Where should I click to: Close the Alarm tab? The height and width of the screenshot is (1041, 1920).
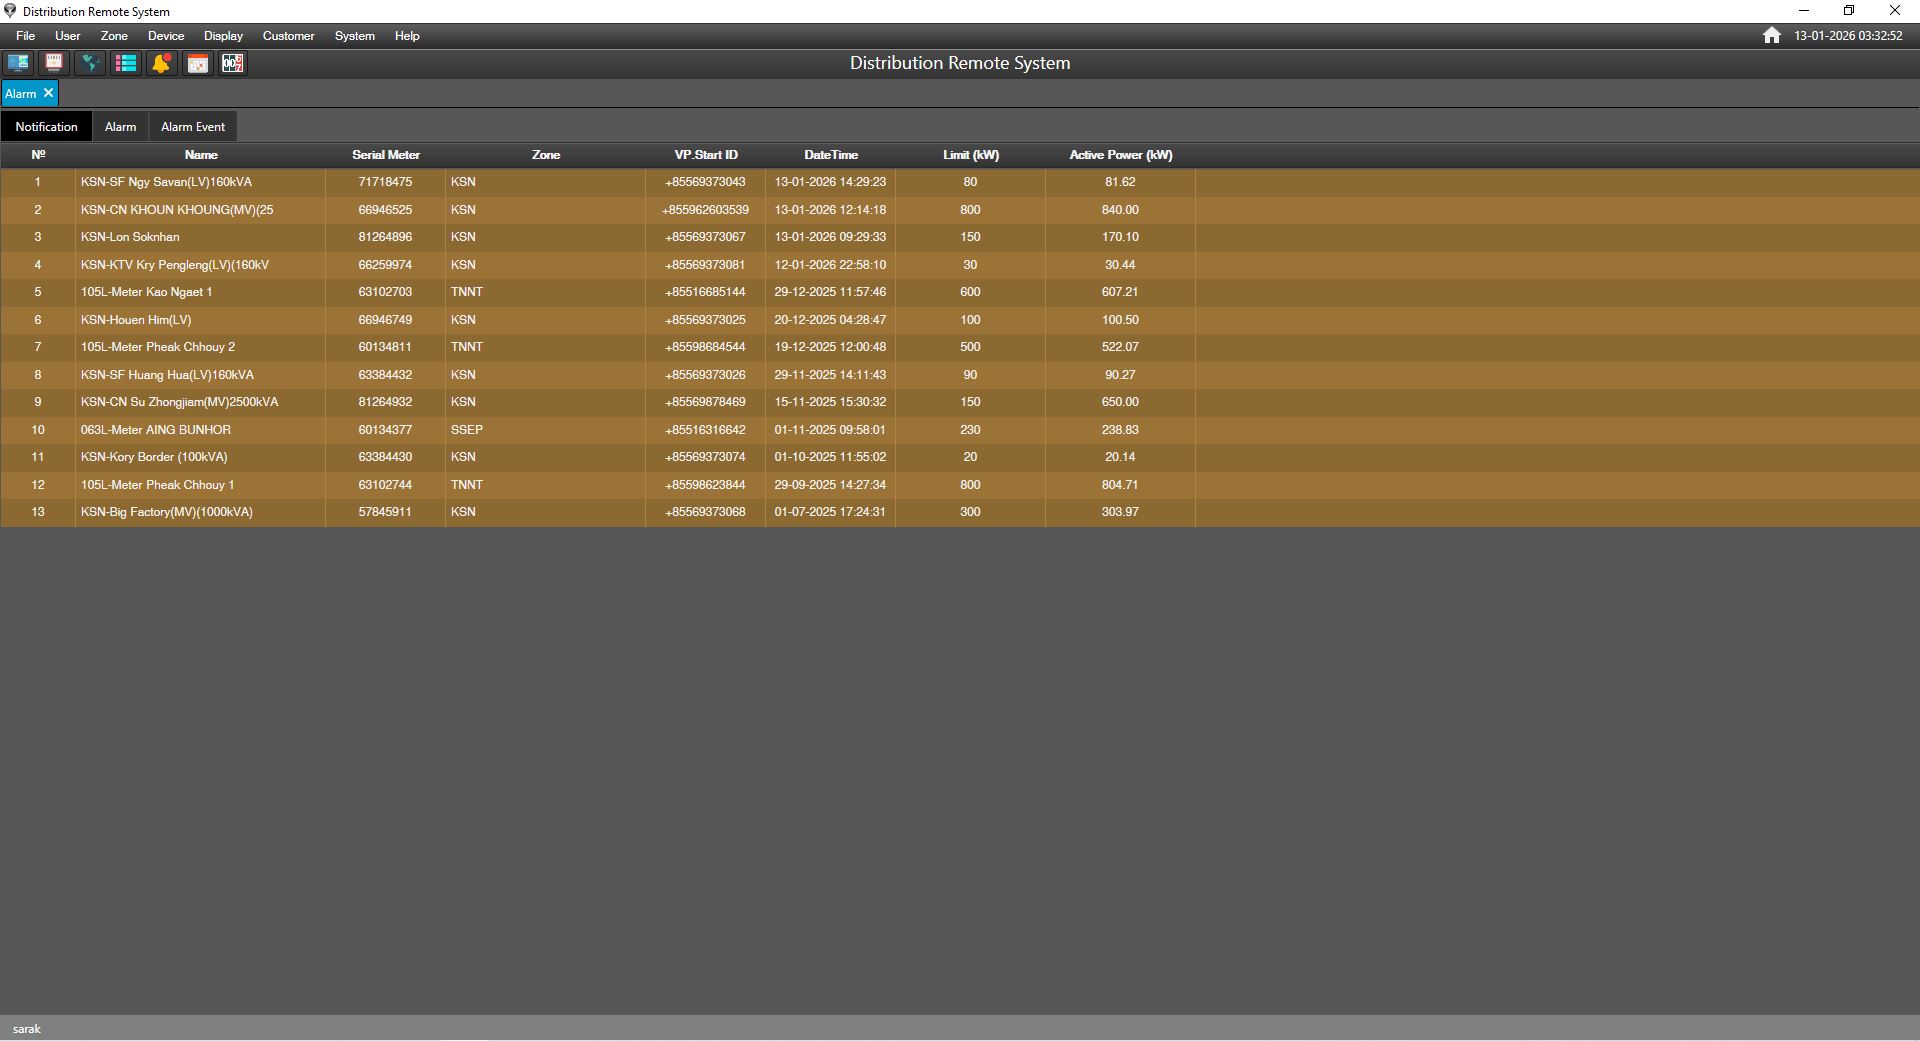pos(48,93)
